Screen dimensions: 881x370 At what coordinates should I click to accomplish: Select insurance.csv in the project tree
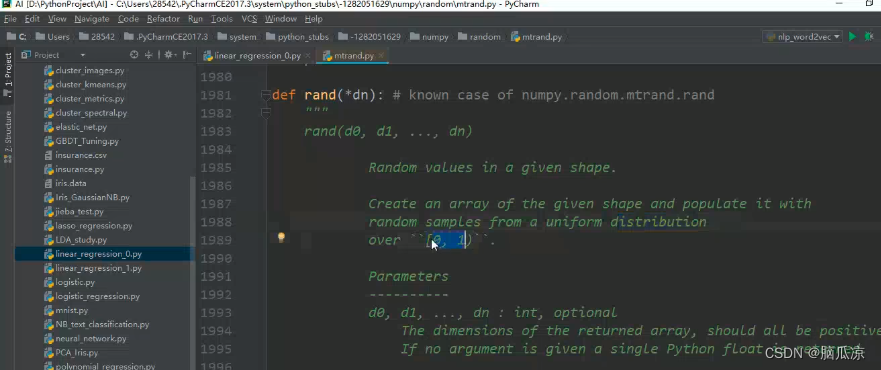[x=75, y=155]
